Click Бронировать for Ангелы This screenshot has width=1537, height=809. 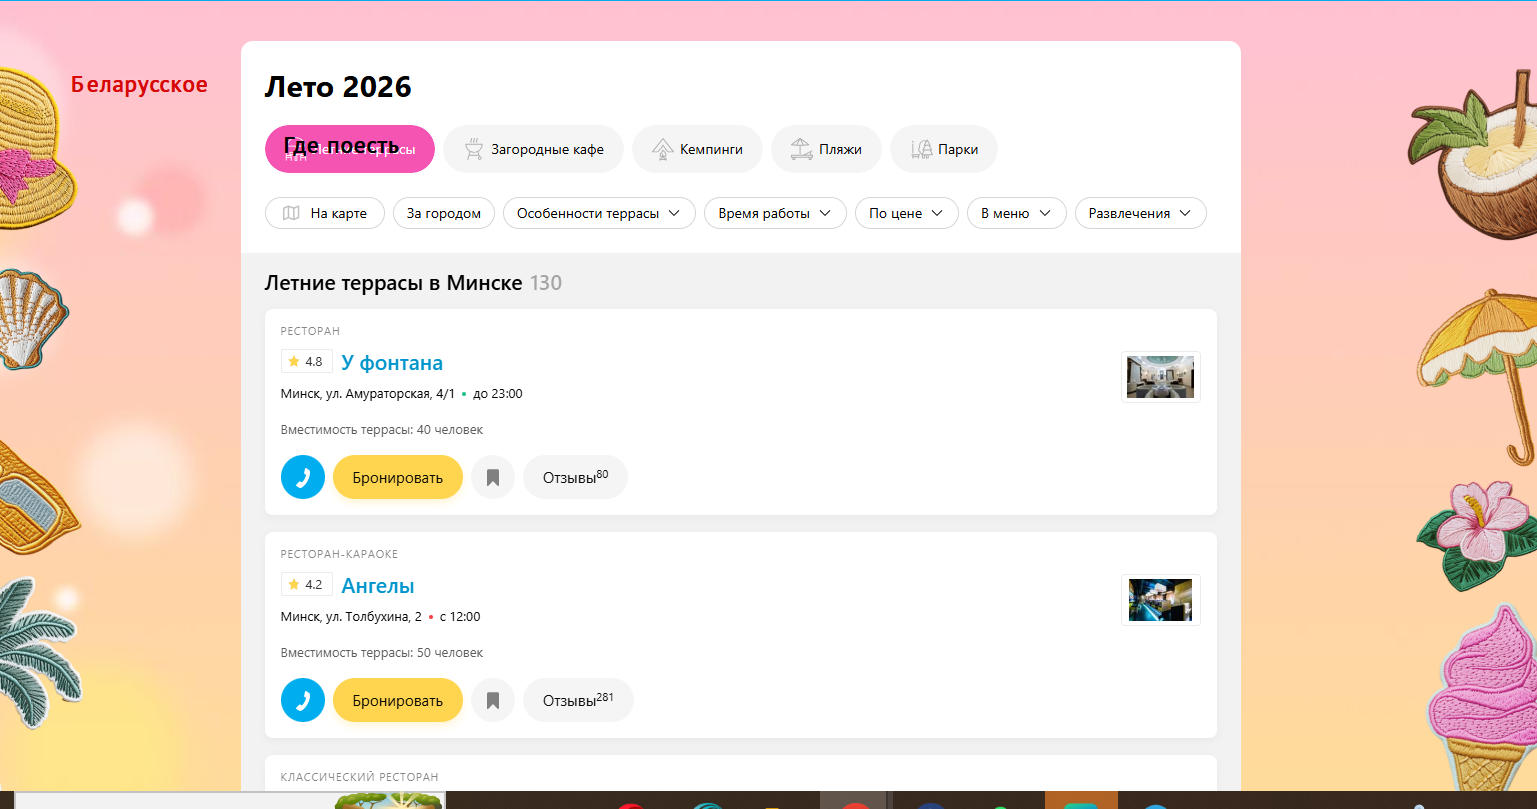(398, 700)
